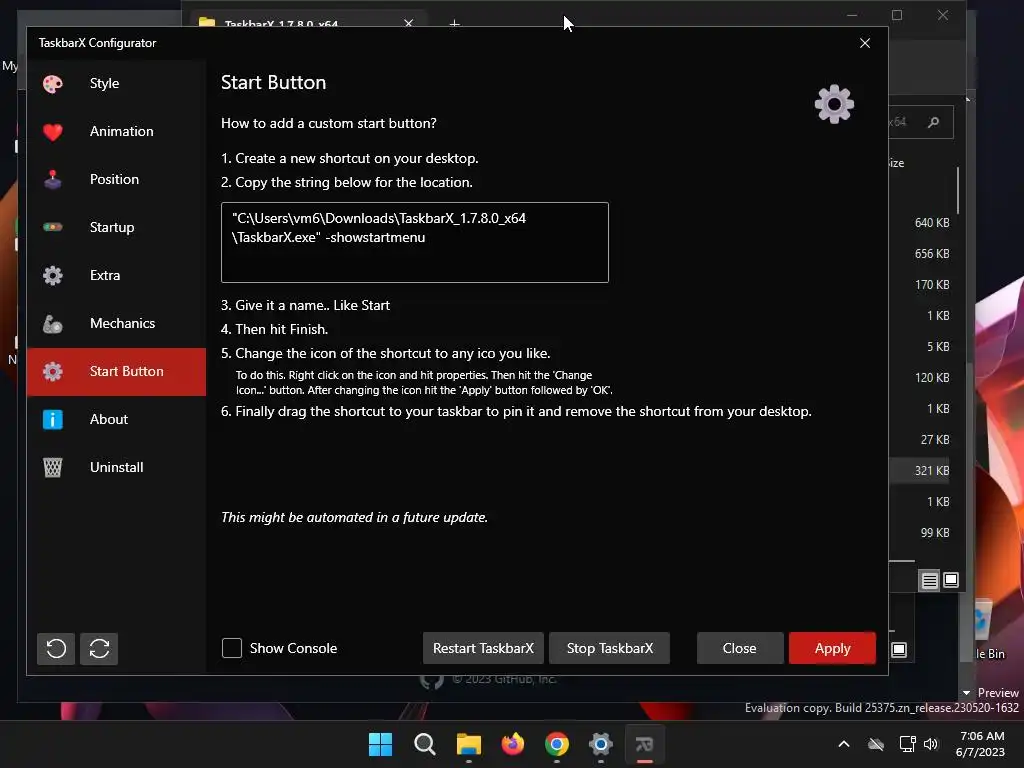
Task: Click the search icon in File Explorer
Action: pos(933,122)
